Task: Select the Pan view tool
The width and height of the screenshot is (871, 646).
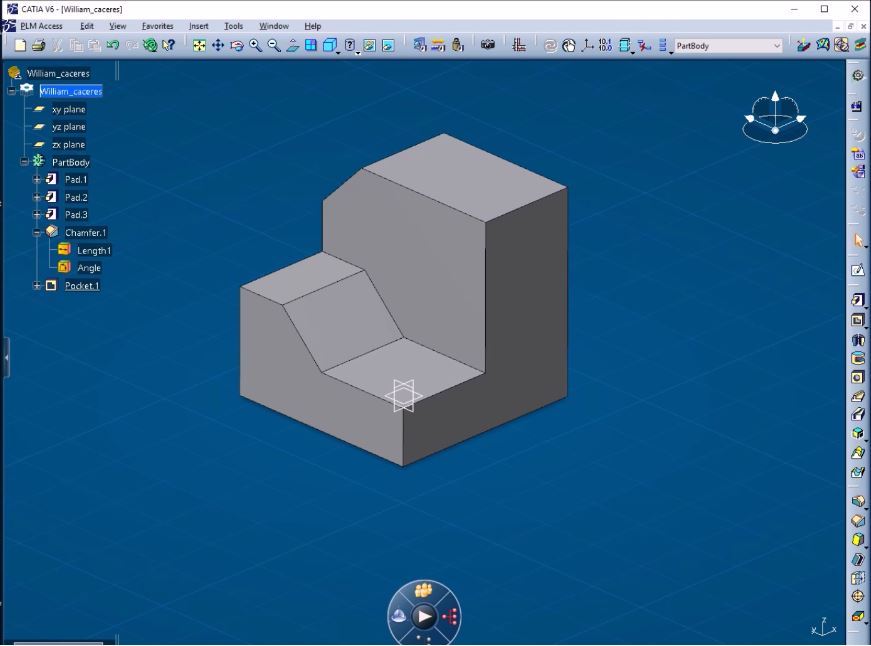Action: [x=218, y=45]
